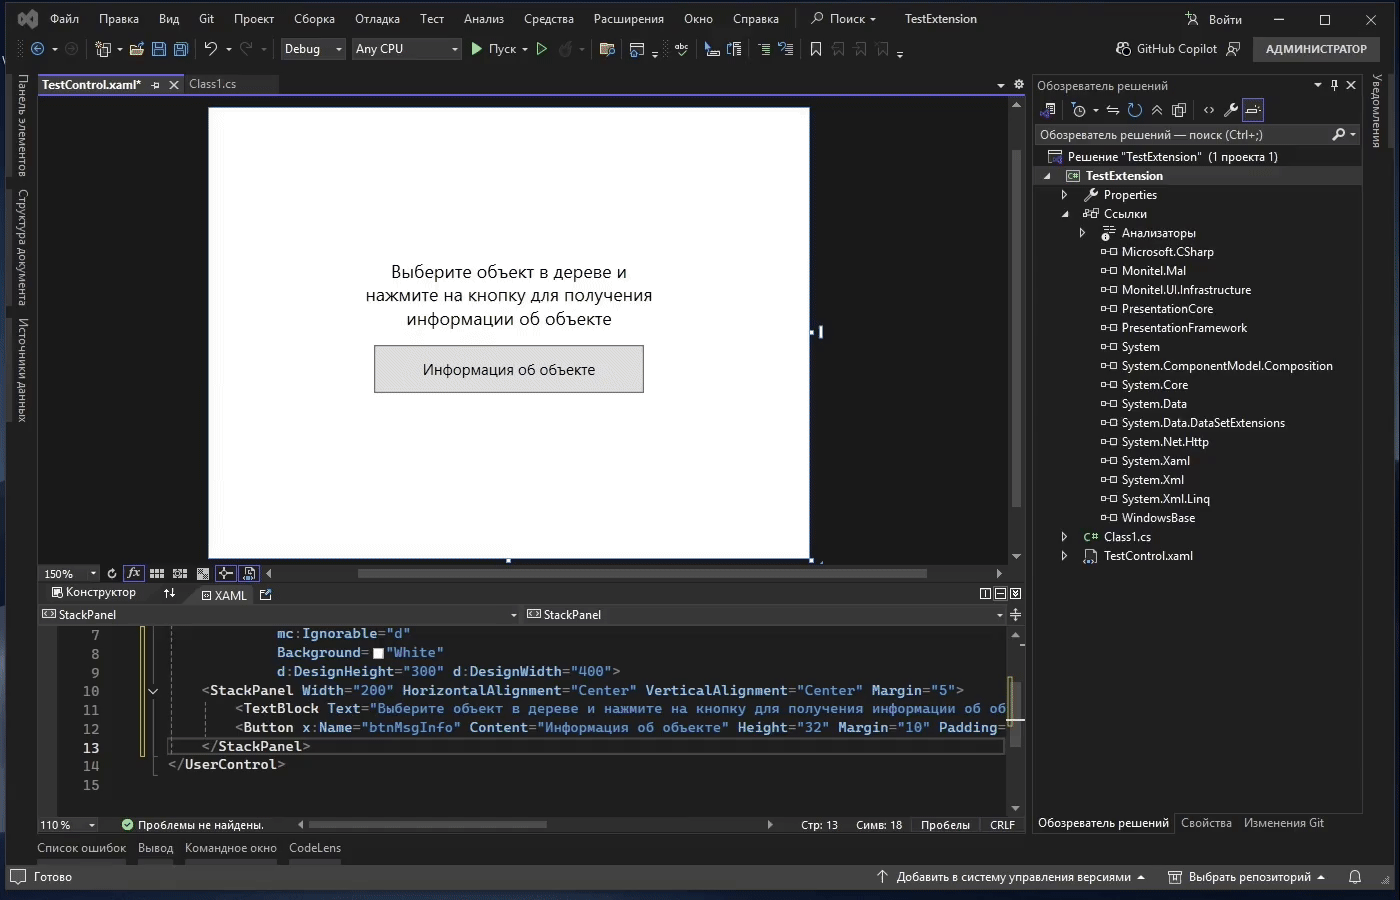This screenshot has height=900, width=1400.
Task: Navigate backward with the blue back arrow
Action: 37,49
